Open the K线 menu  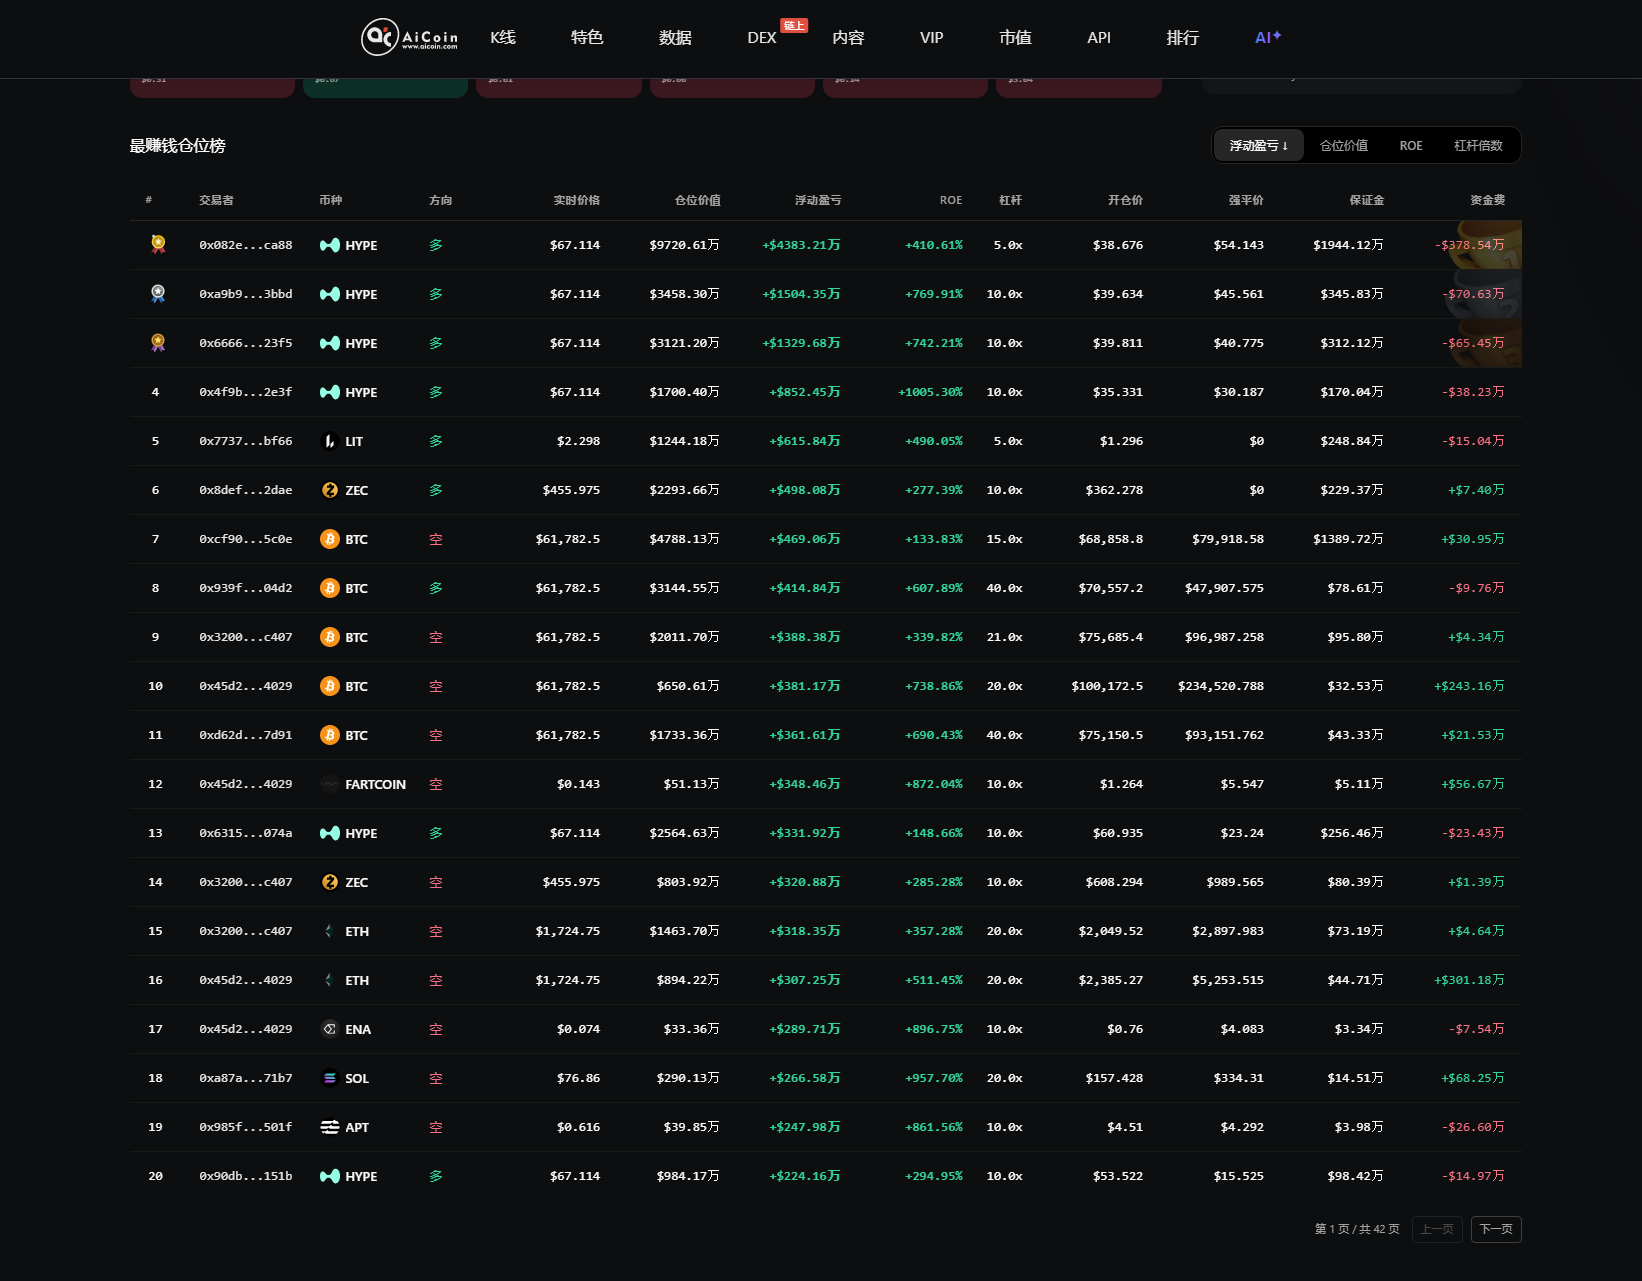503,37
